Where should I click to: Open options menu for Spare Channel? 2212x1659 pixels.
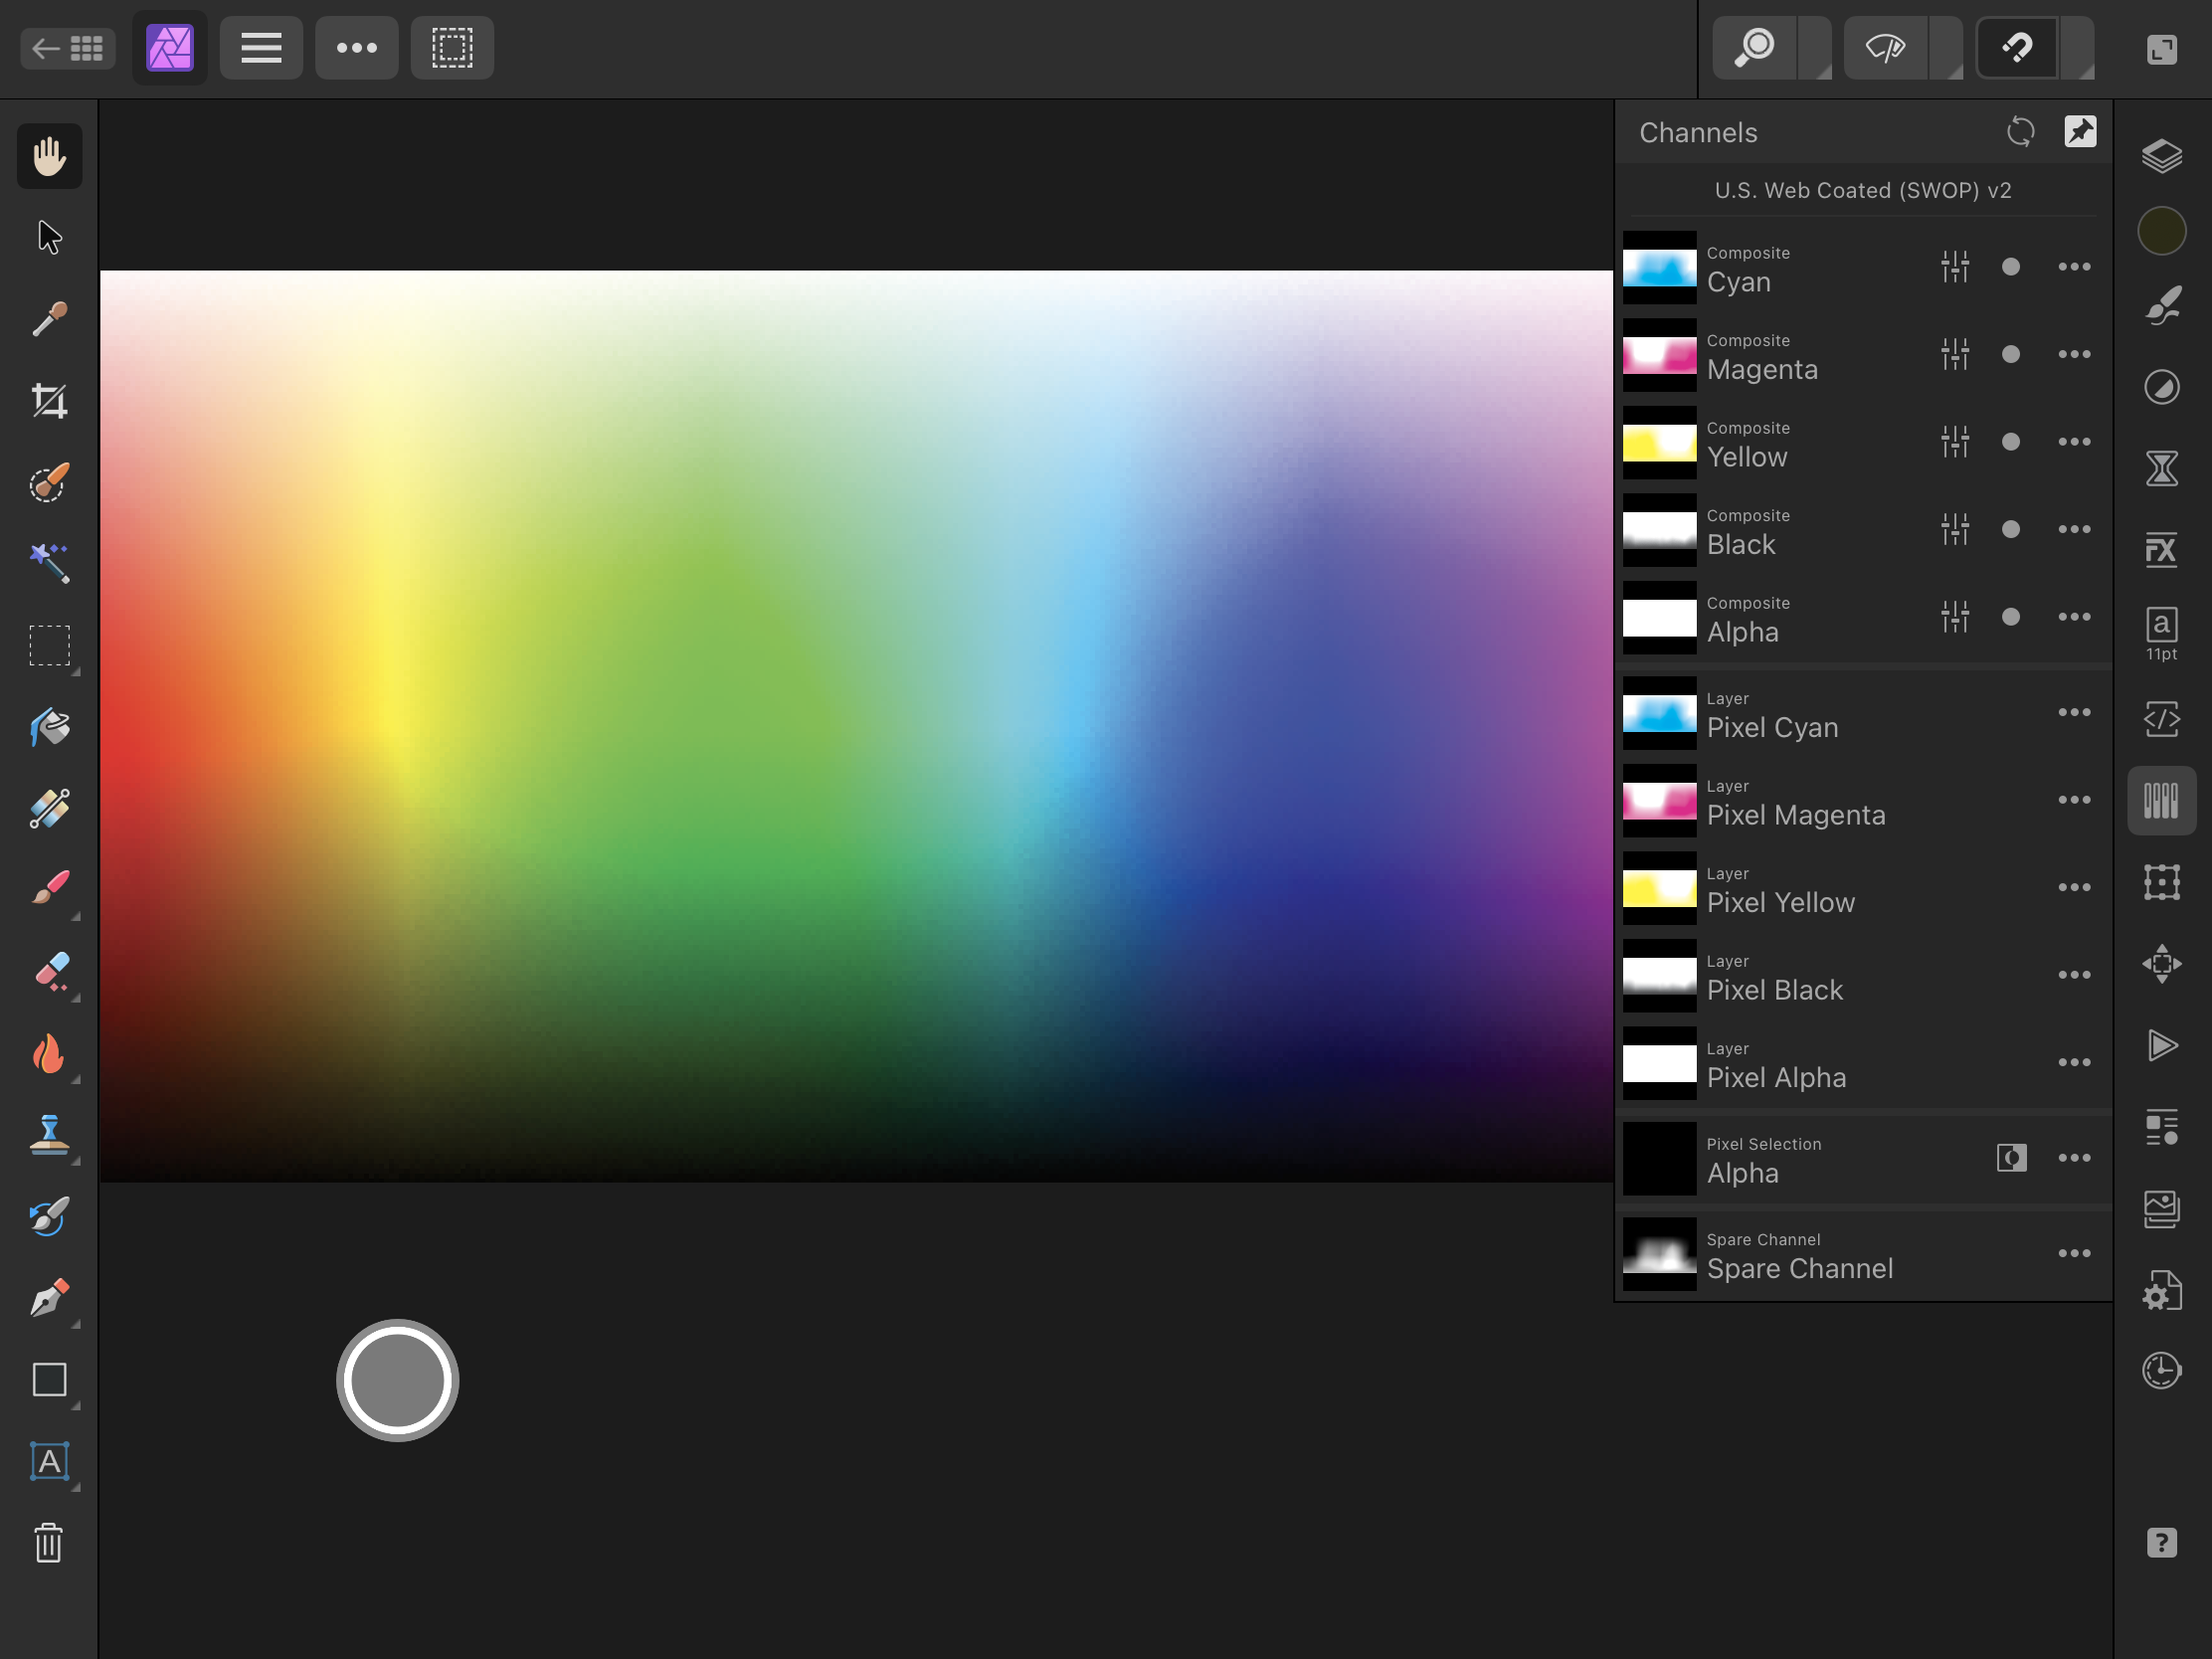[x=2074, y=1253]
